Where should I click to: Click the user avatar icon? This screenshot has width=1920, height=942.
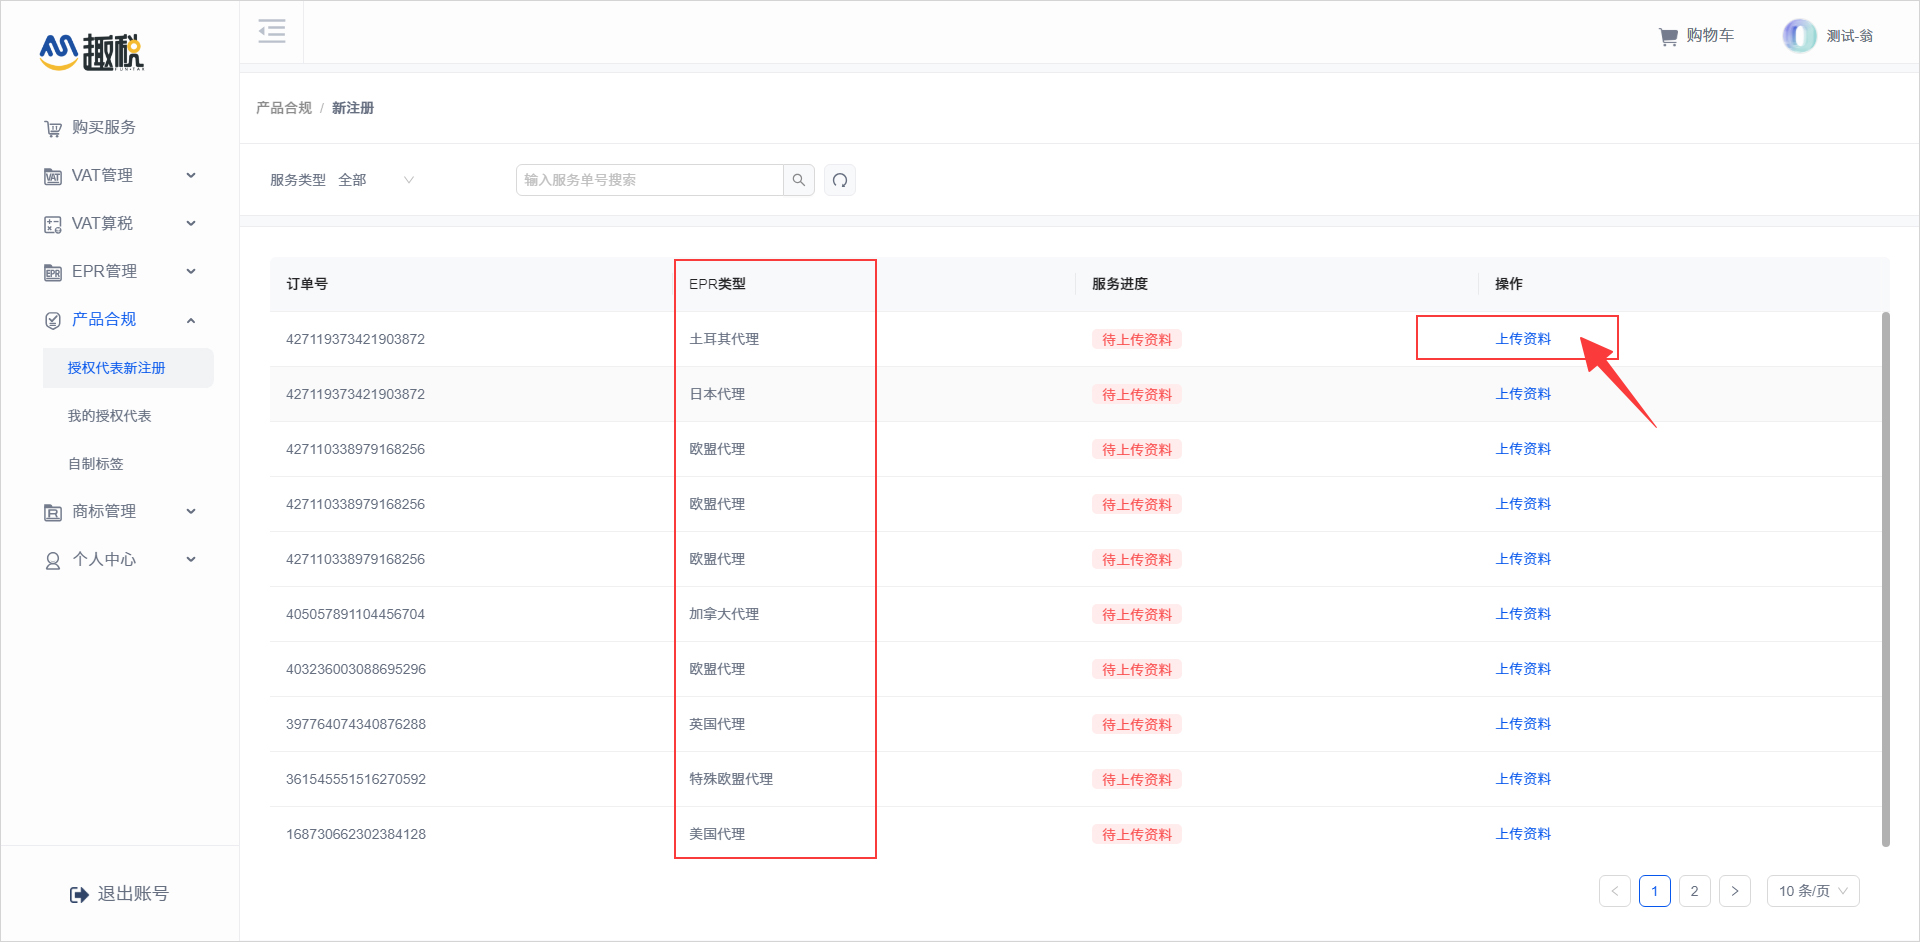point(1799,36)
